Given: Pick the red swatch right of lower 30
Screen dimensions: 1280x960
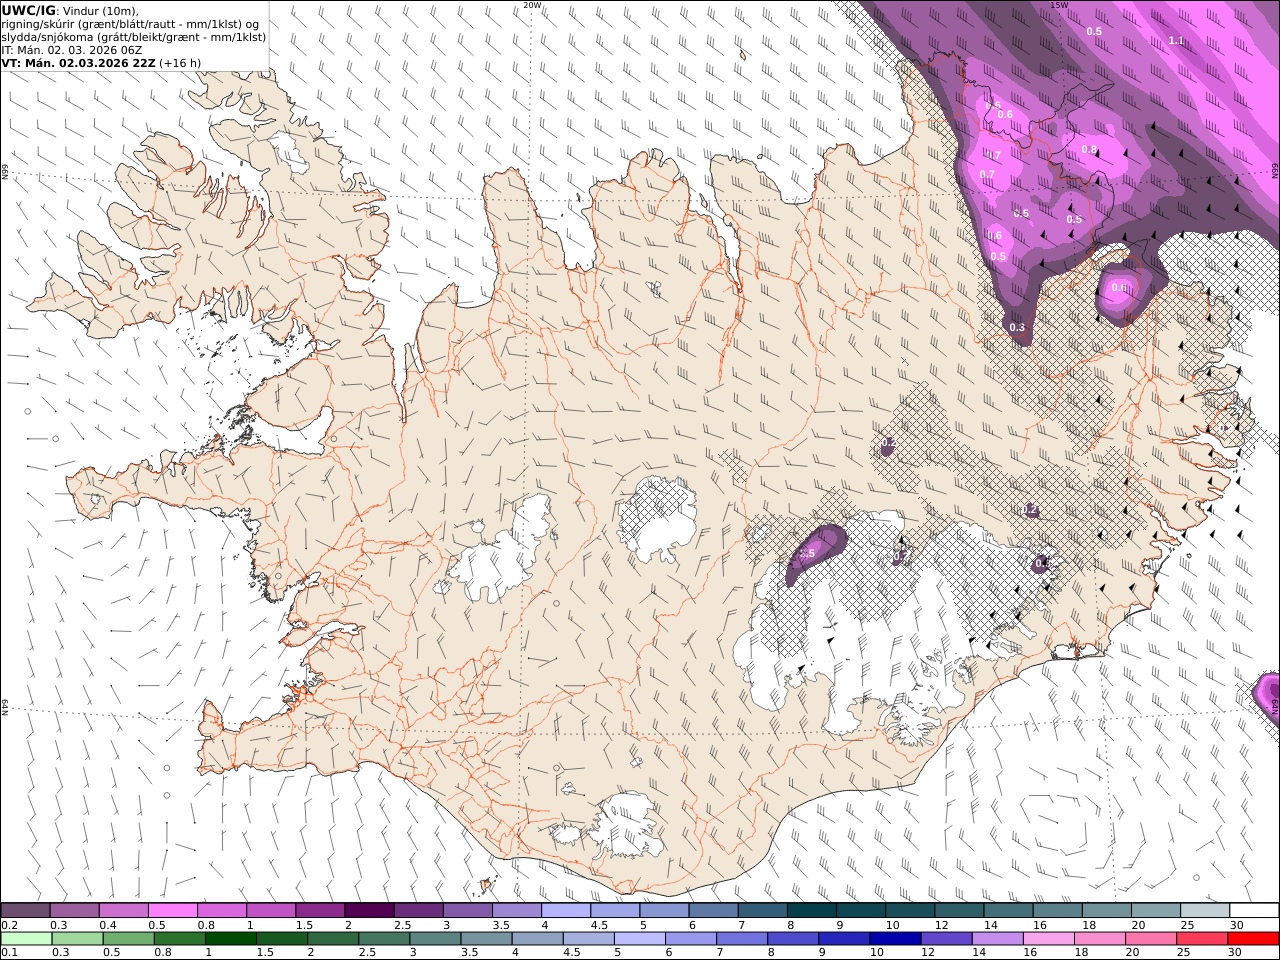Looking at the screenshot, I should click(x=1254, y=938).
